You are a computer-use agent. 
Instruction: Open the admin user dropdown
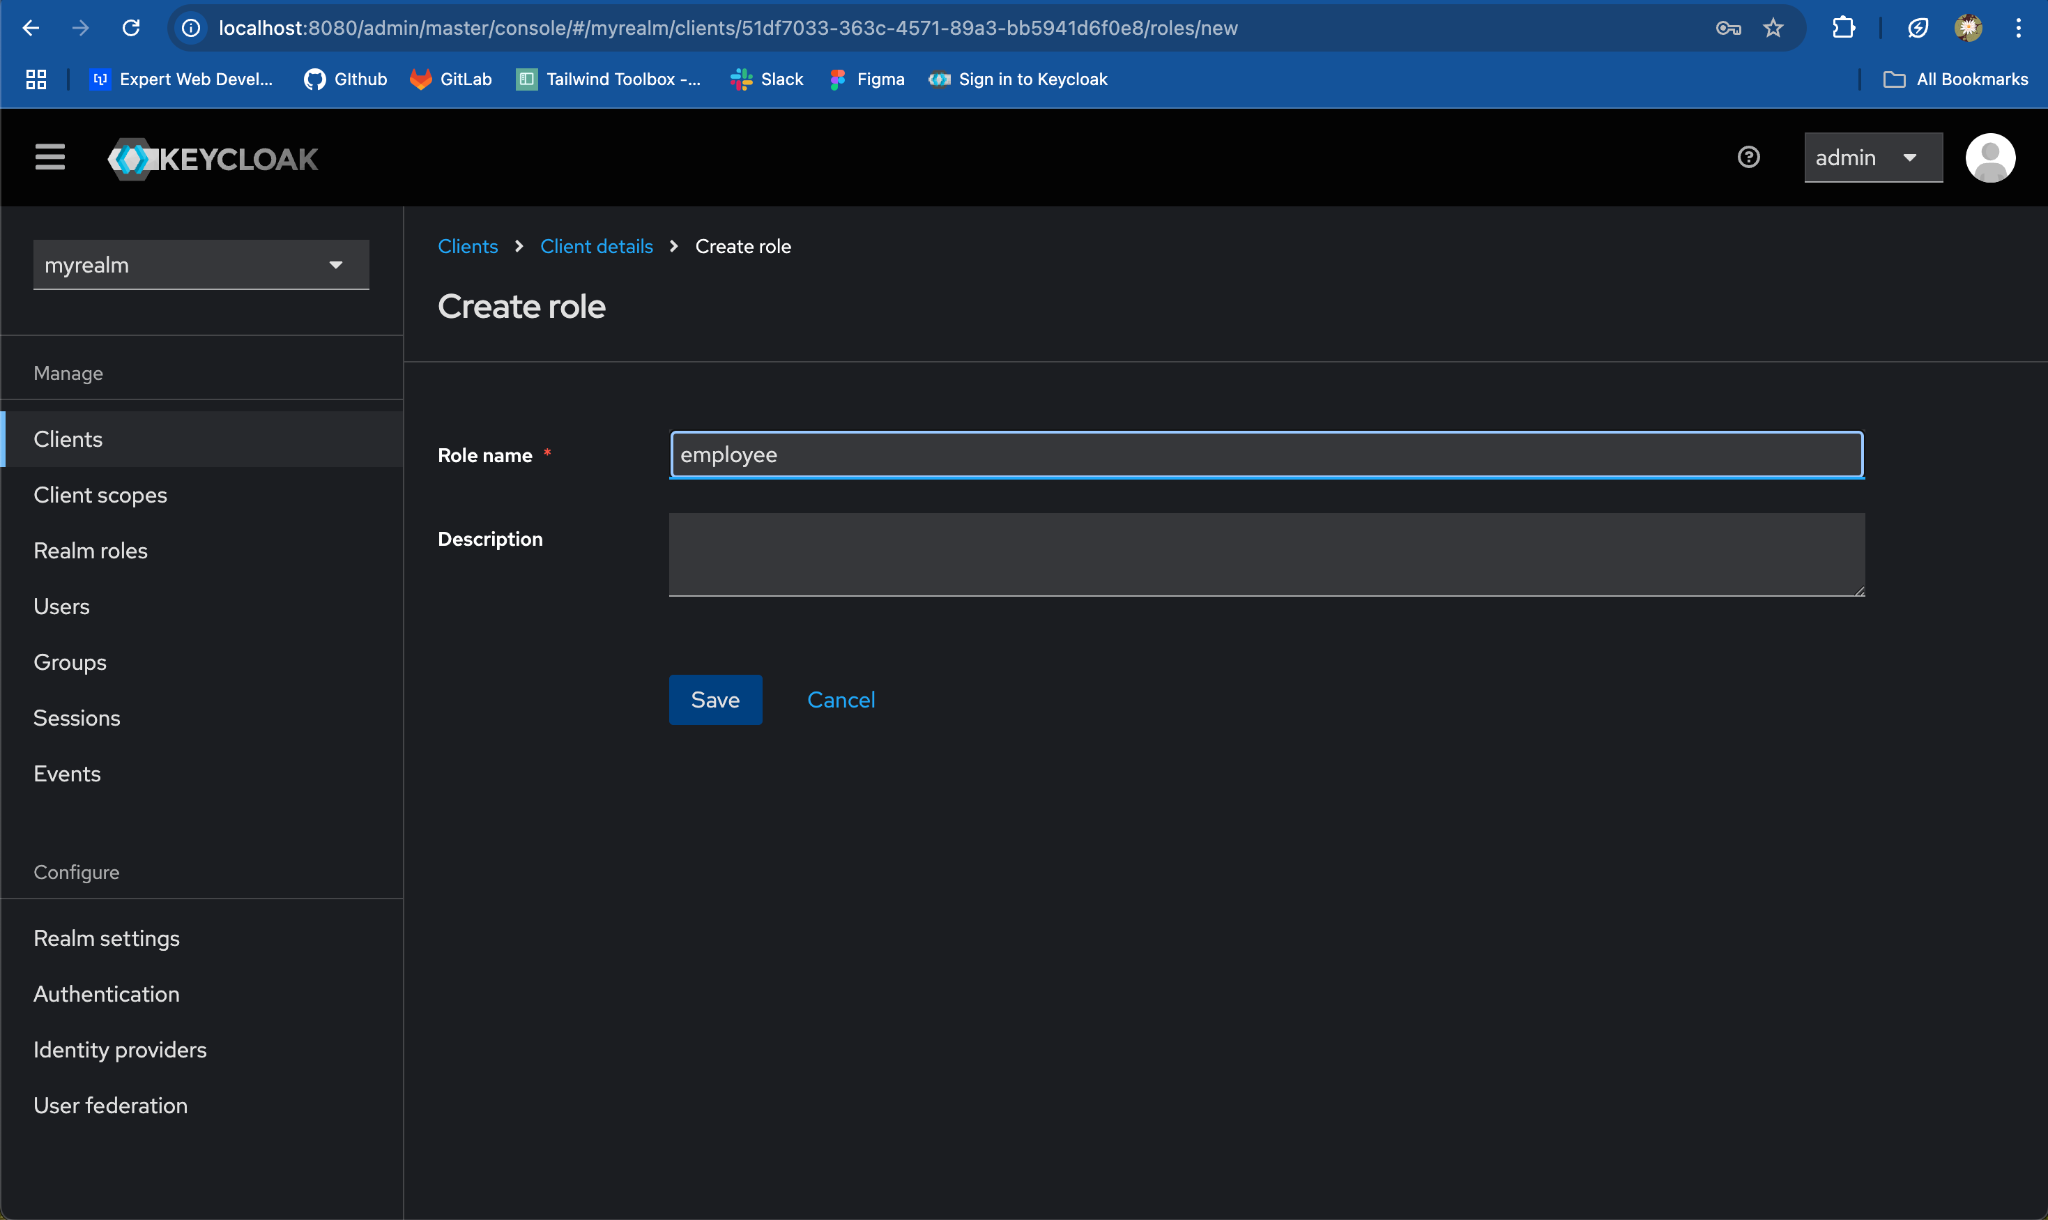click(x=1872, y=158)
